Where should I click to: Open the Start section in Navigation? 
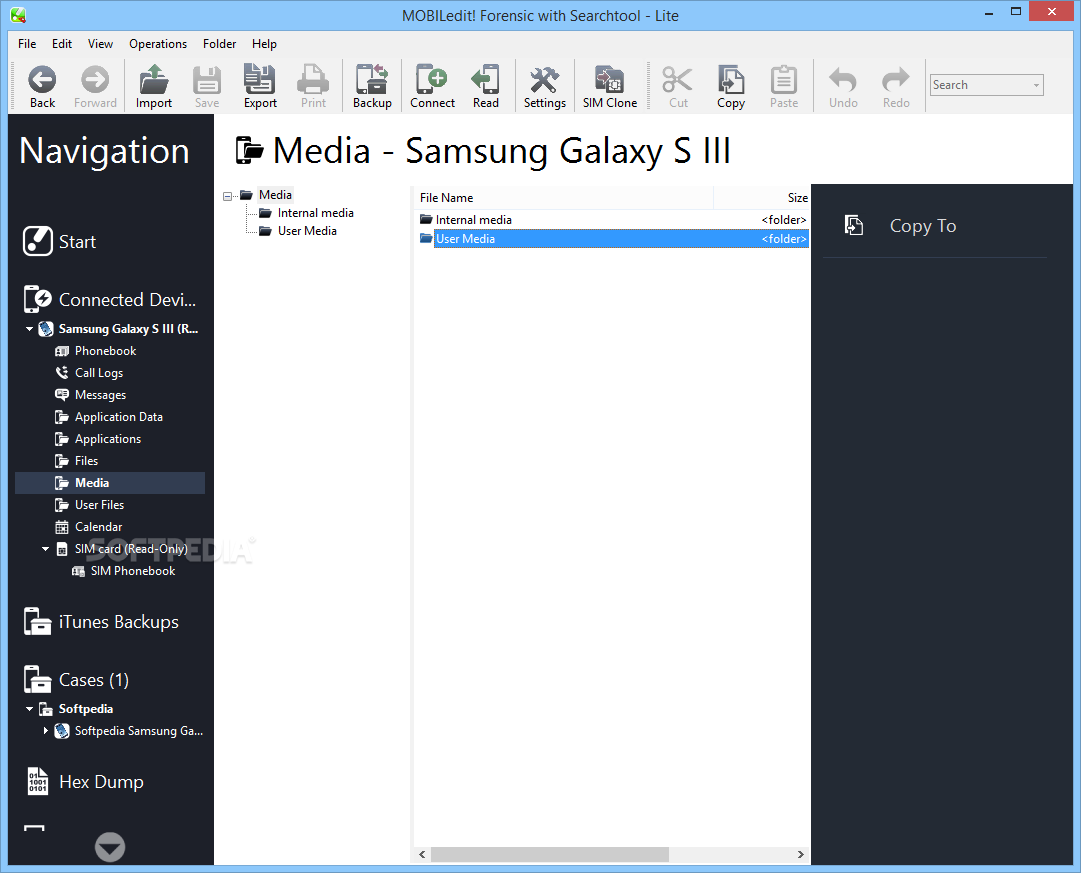click(x=59, y=241)
